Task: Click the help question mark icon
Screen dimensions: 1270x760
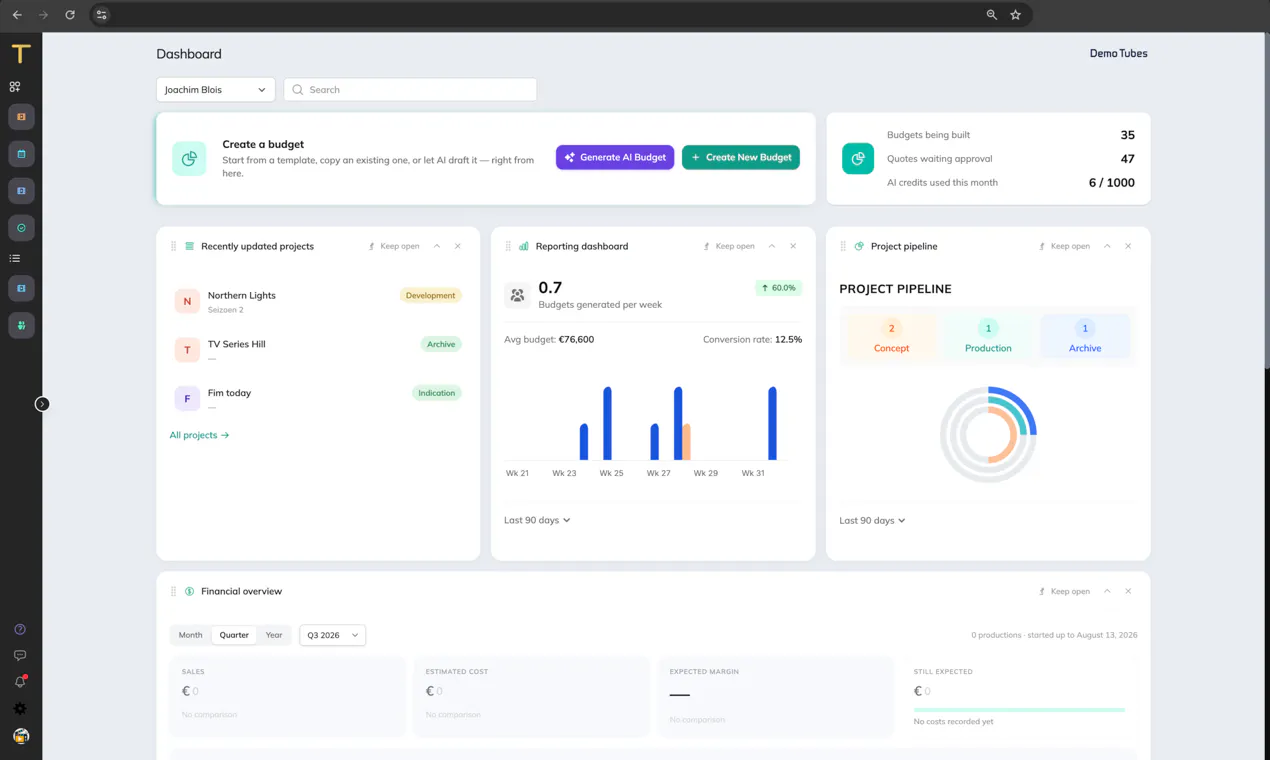Action: click(x=20, y=629)
